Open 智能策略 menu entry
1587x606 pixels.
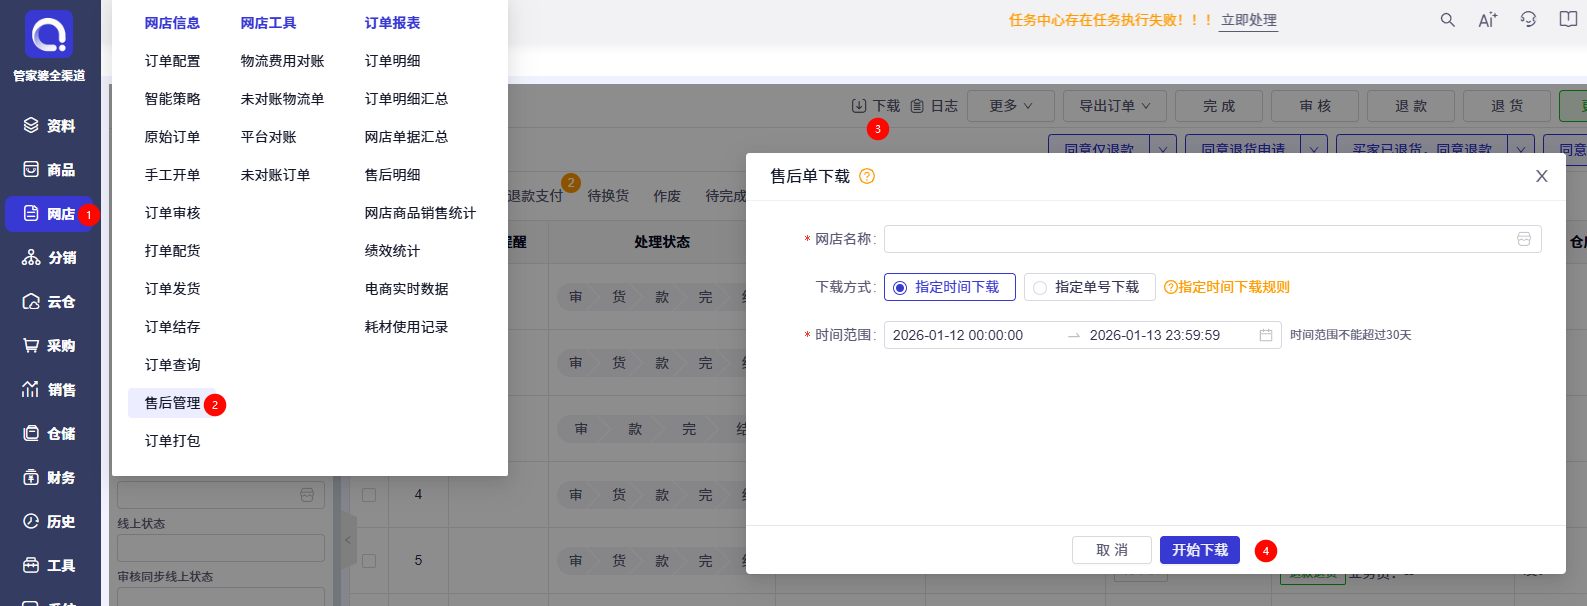pos(172,99)
